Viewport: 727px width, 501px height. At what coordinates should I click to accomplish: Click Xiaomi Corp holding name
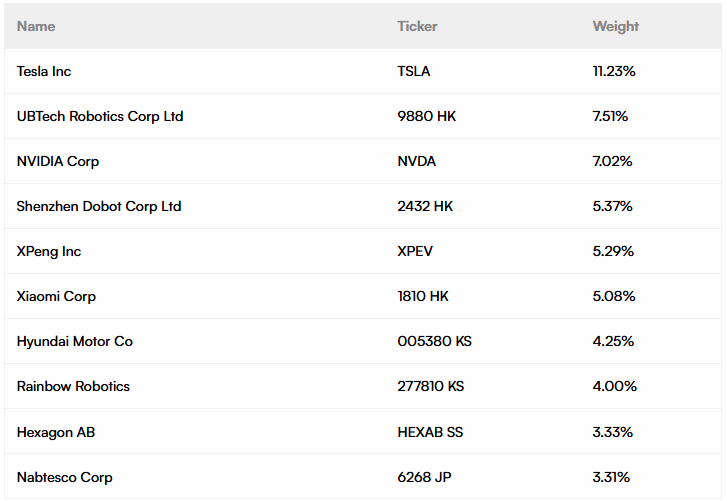[56, 296]
